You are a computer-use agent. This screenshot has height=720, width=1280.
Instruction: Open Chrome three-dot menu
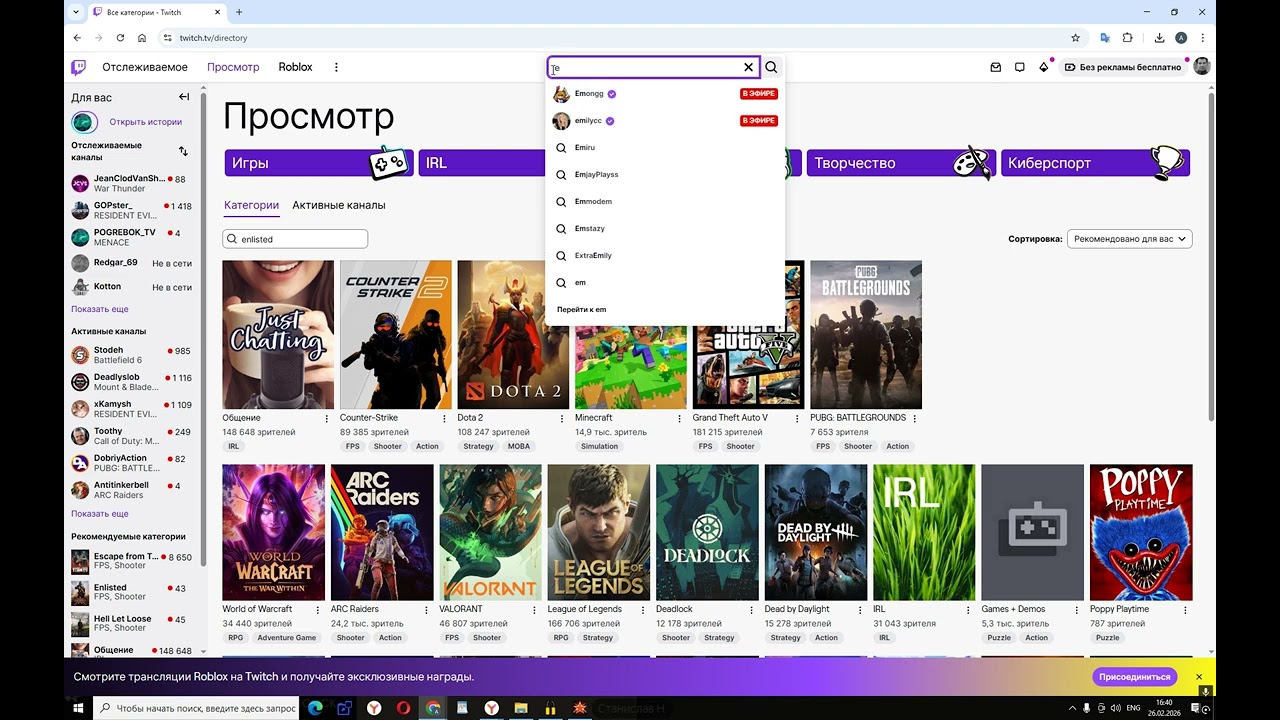[1204, 38]
